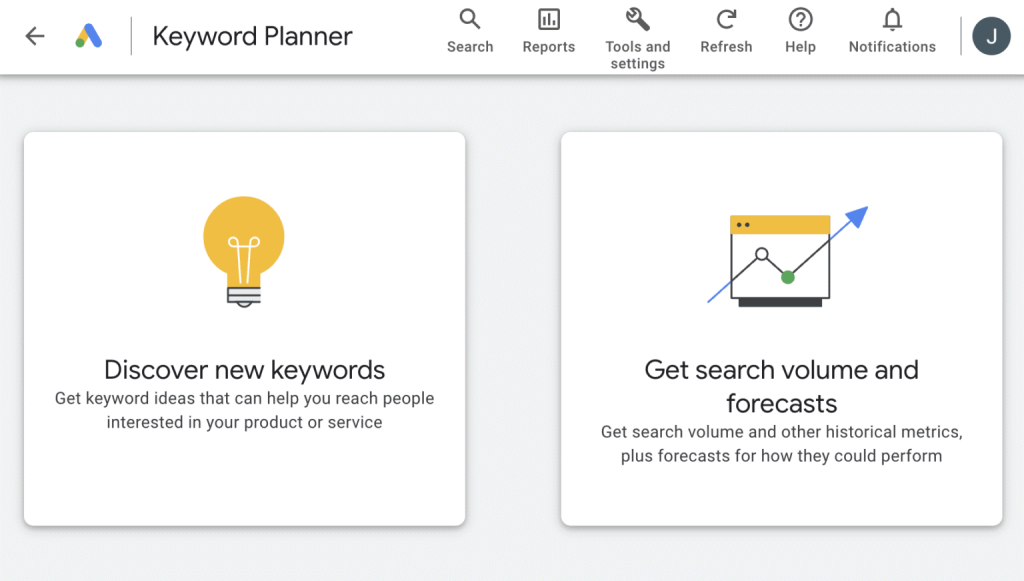Click the Search label under the magnifier icon
Viewport: 1024px width, 581px height.
[470, 46]
